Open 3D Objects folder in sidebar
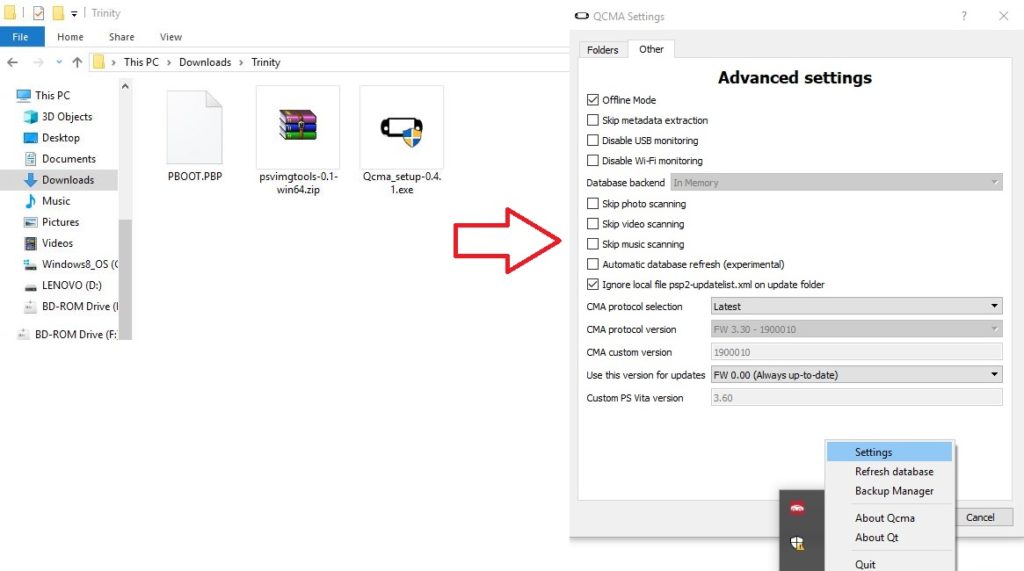This screenshot has width=1024, height=571. 67,116
